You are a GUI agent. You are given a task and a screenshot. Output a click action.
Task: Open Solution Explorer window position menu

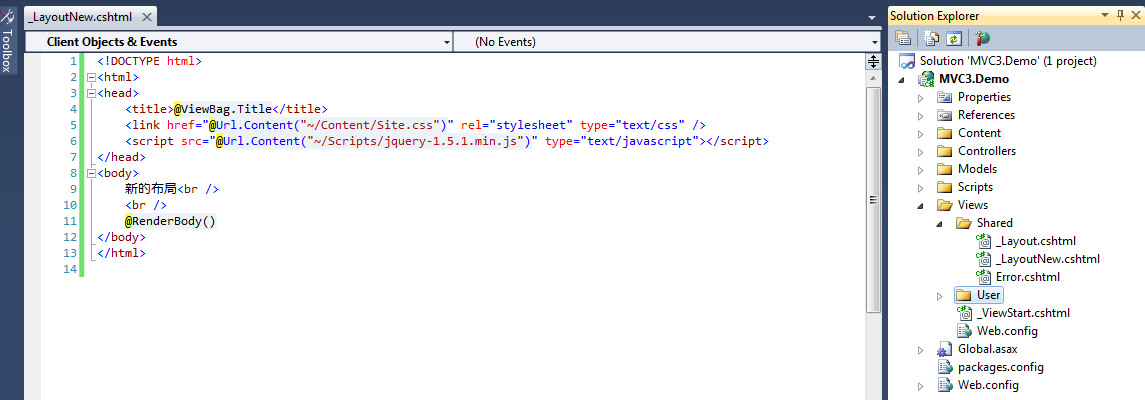(1106, 15)
